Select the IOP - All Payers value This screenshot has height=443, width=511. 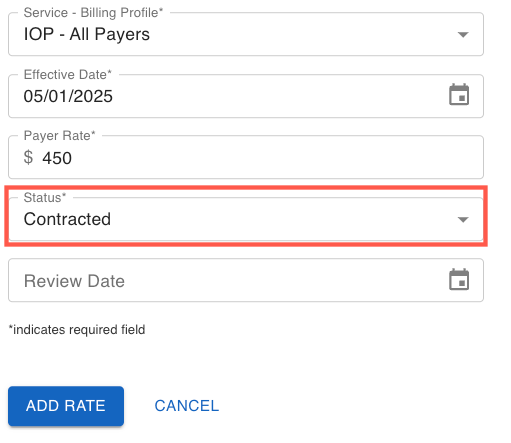[x=87, y=35]
